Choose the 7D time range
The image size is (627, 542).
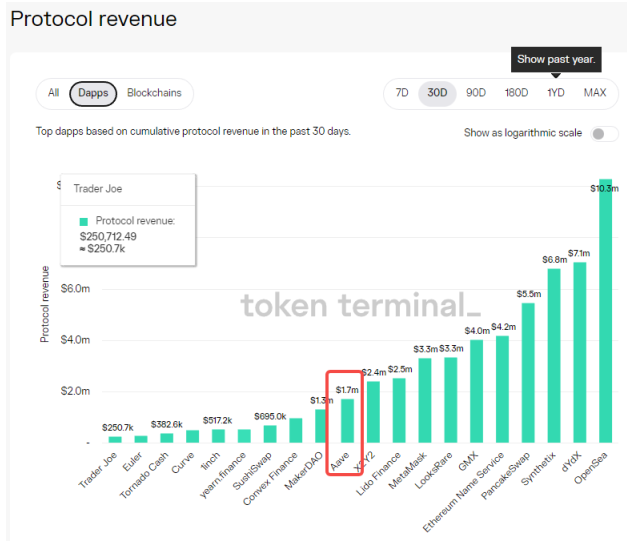[402, 93]
